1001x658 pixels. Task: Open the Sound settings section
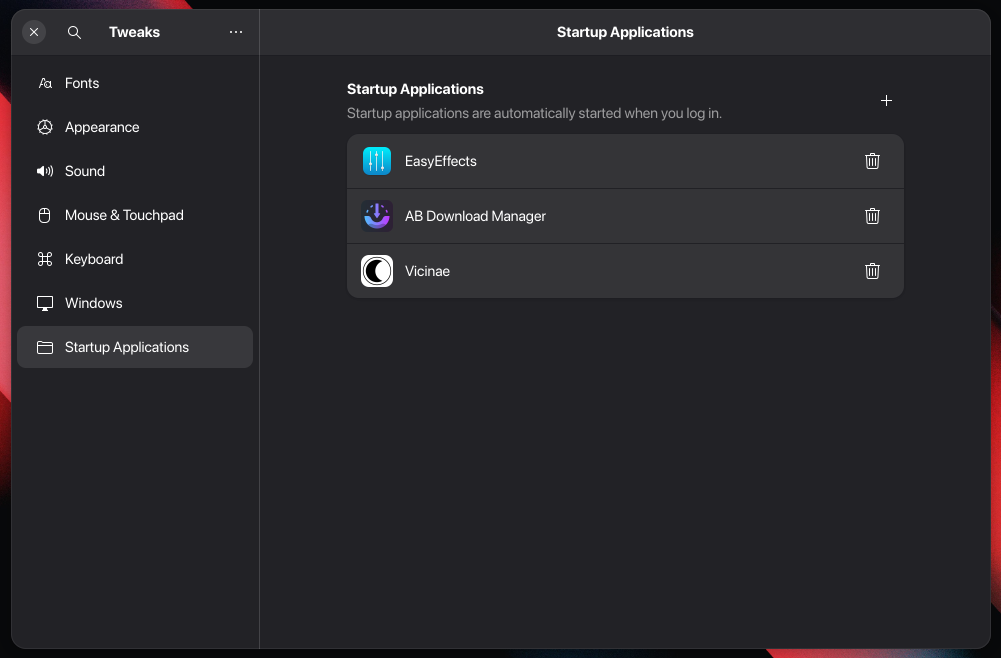[x=85, y=171]
